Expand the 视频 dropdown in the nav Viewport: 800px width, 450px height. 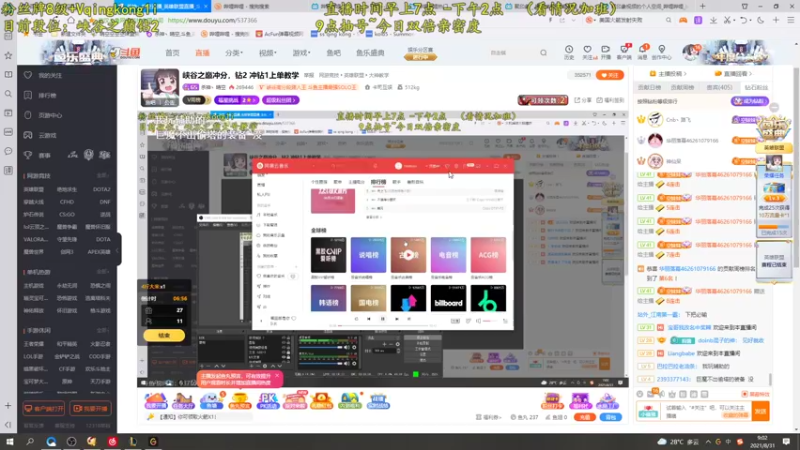(x=267, y=53)
